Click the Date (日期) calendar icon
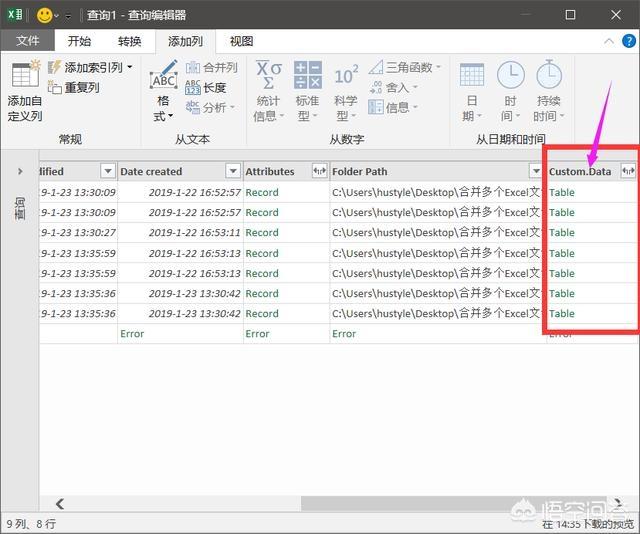Screen dimensions: 640x534 tap(472, 75)
